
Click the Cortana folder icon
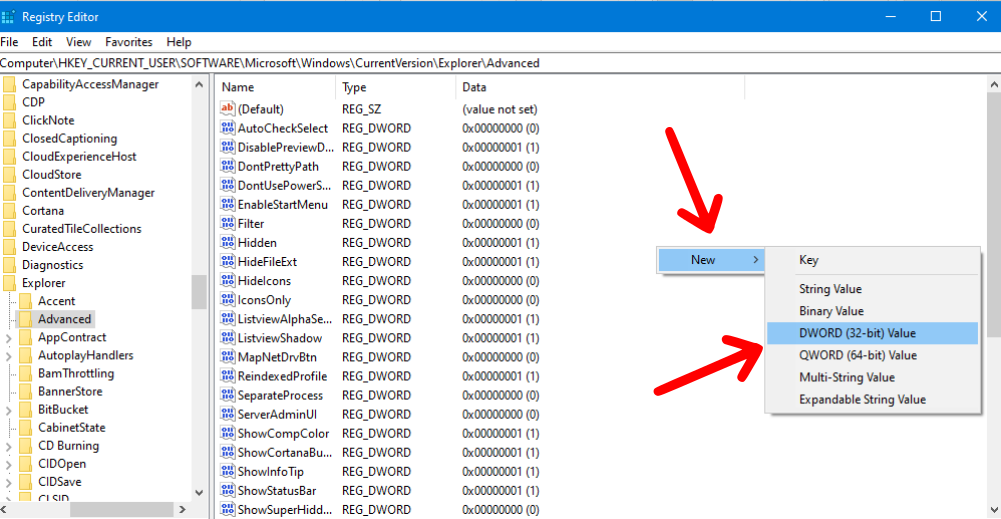tap(10, 211)
